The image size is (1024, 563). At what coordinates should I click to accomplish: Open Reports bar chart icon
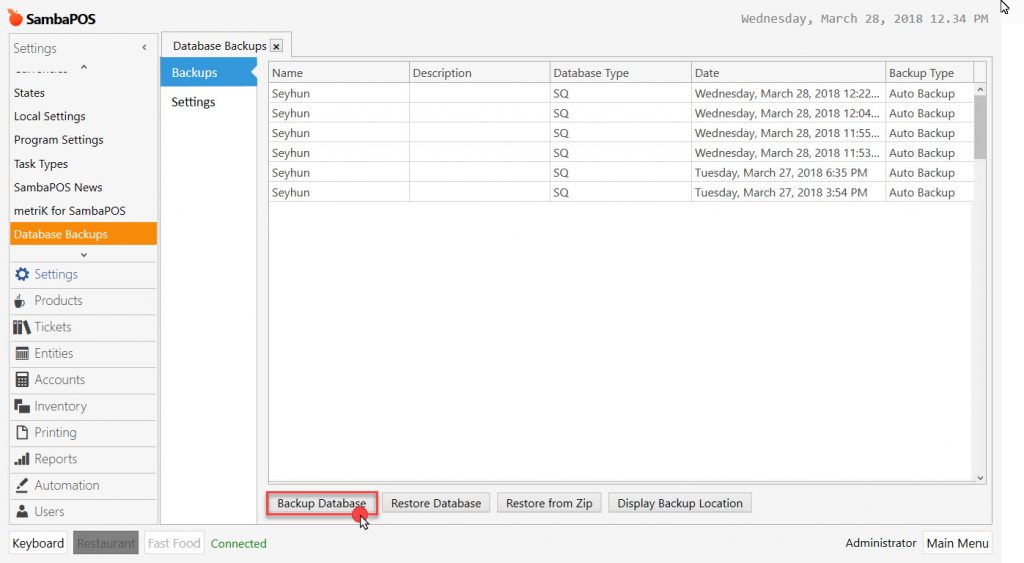[22, 459]
